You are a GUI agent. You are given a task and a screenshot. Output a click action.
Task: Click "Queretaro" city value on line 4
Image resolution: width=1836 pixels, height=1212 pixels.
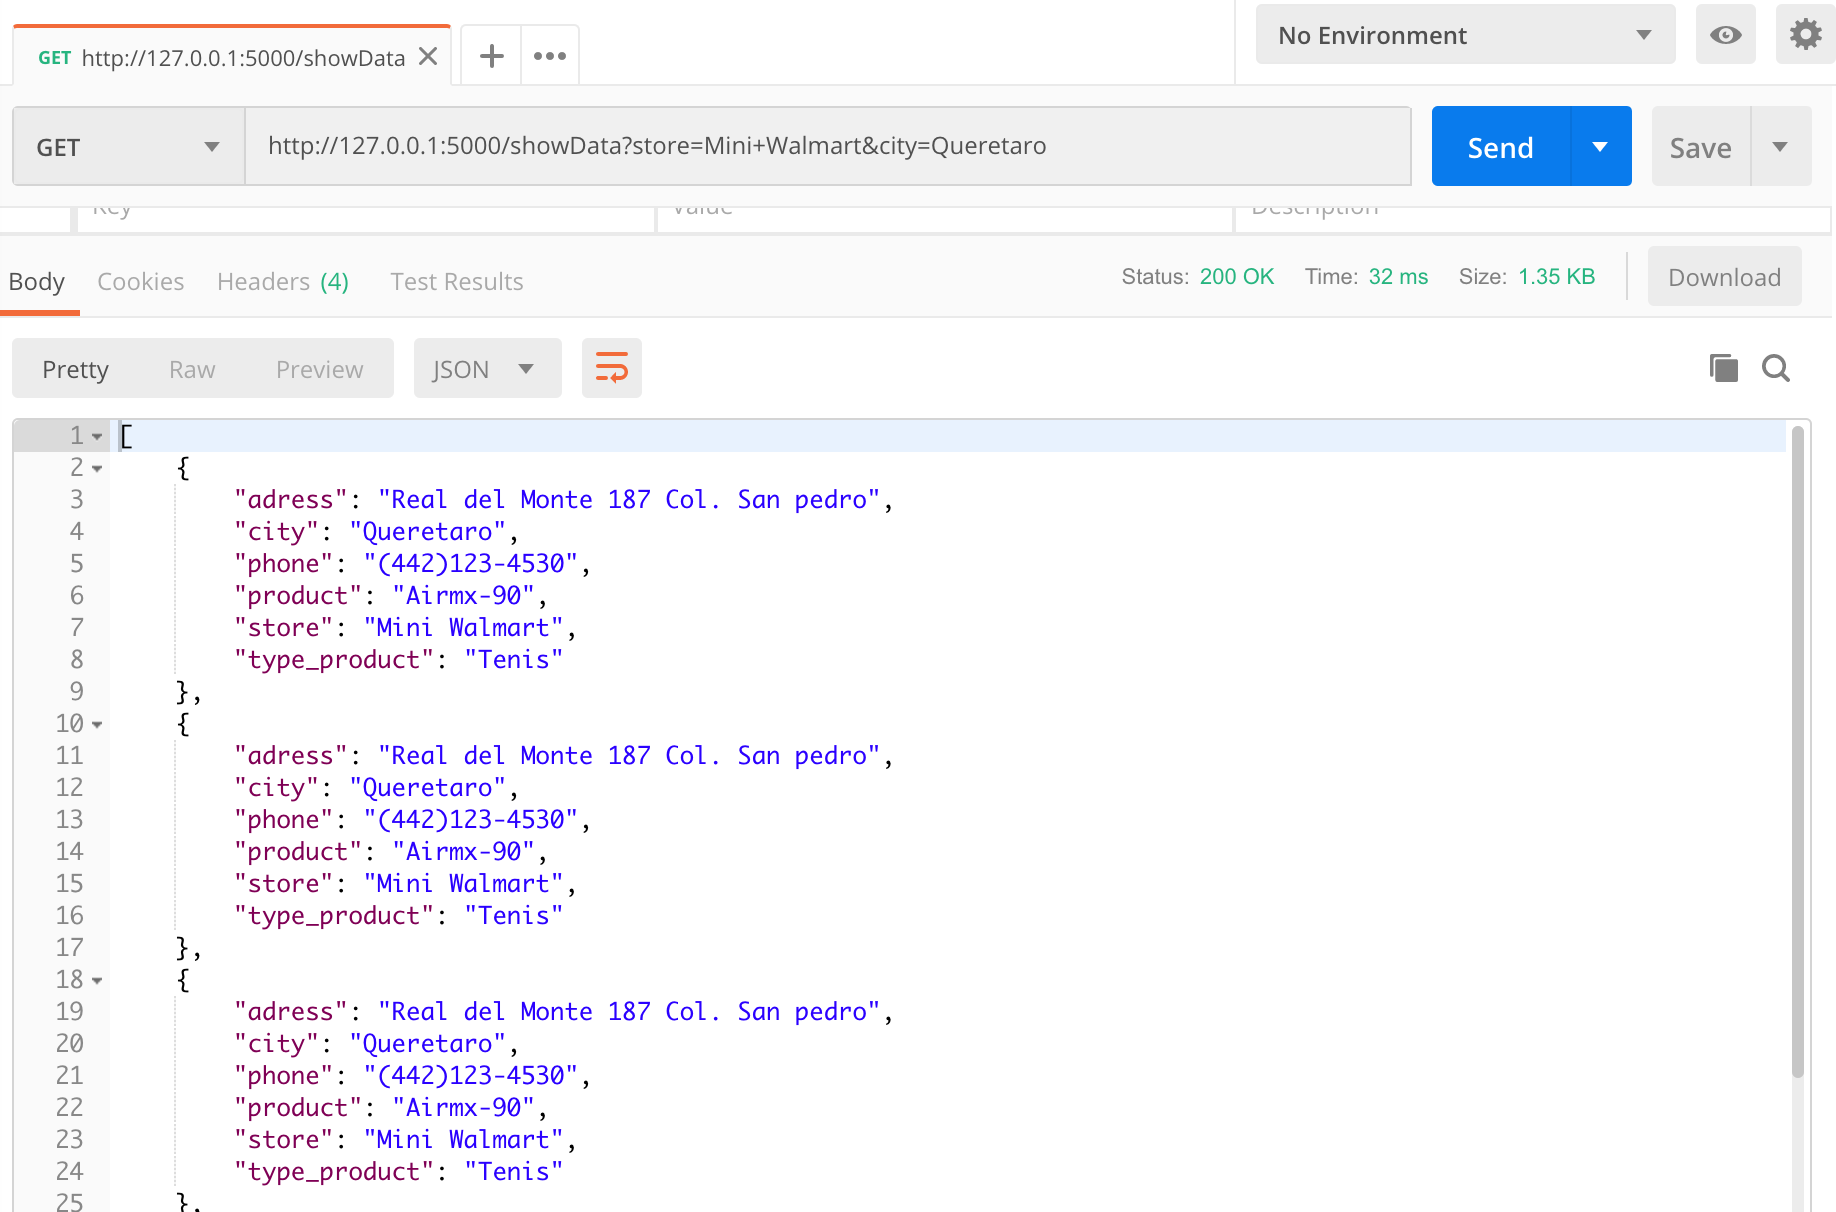[428, 532]
